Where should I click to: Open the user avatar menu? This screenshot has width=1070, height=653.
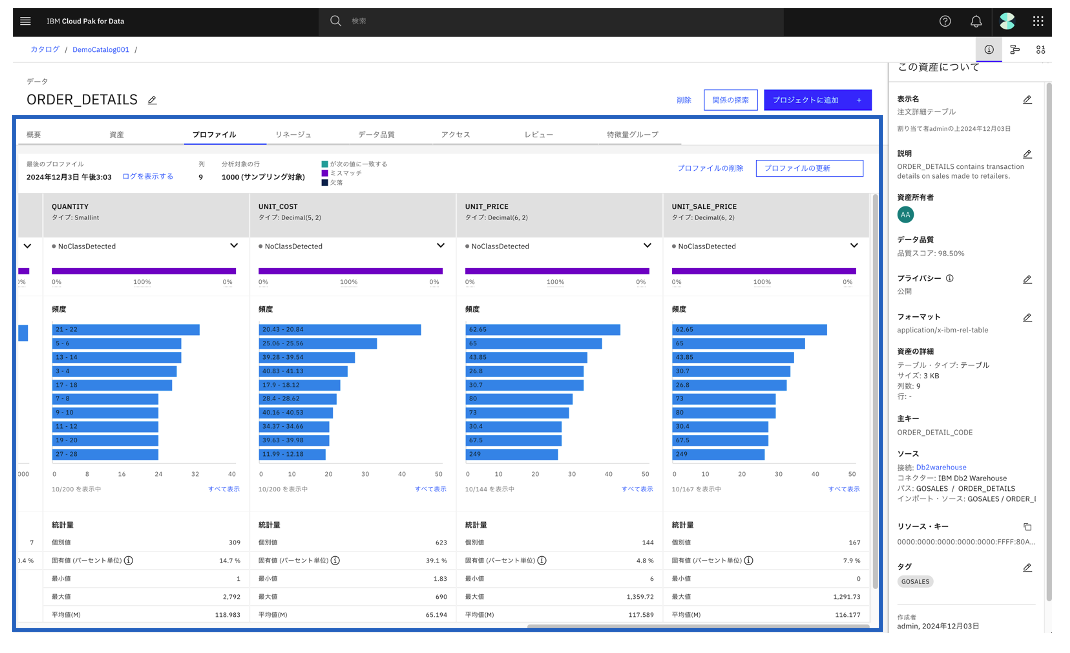(1007, 21)
